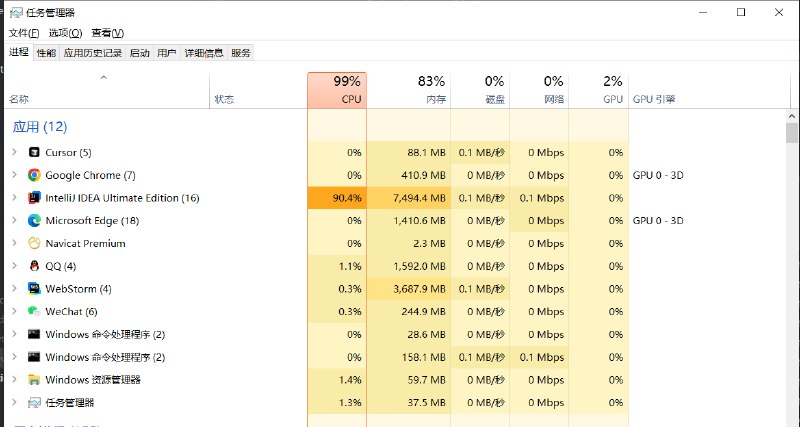This screenshot has height=427, width=800.
Task: Click GPU 0 - 3D in Chrome row
Action: coord(658,175)
